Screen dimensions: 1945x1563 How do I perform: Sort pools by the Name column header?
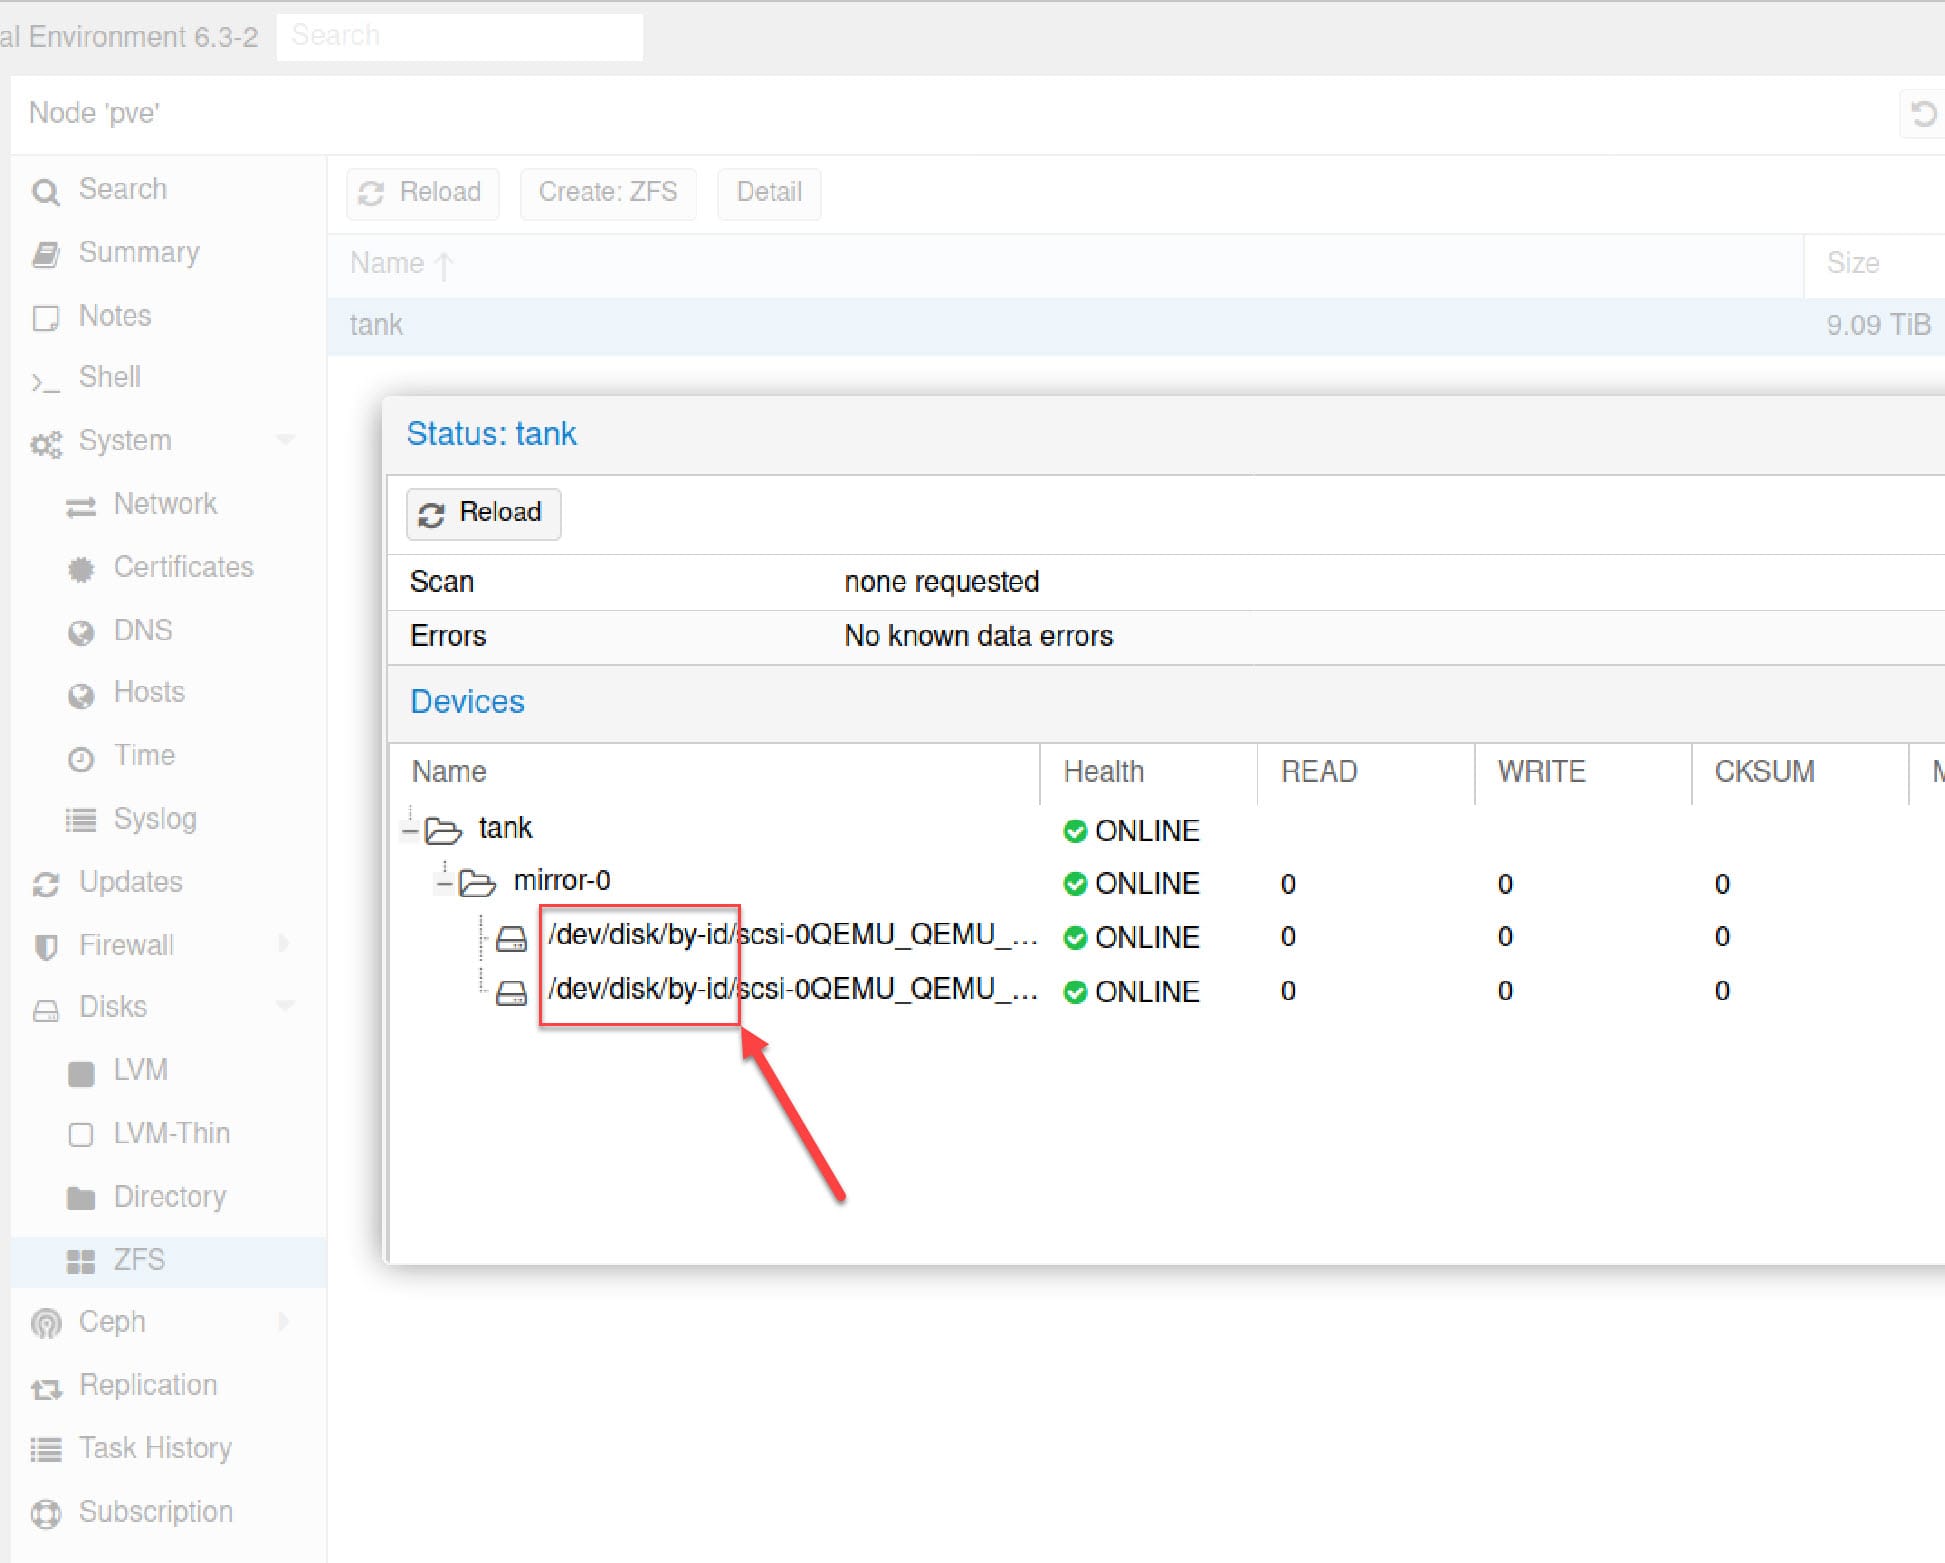[388, 263]
